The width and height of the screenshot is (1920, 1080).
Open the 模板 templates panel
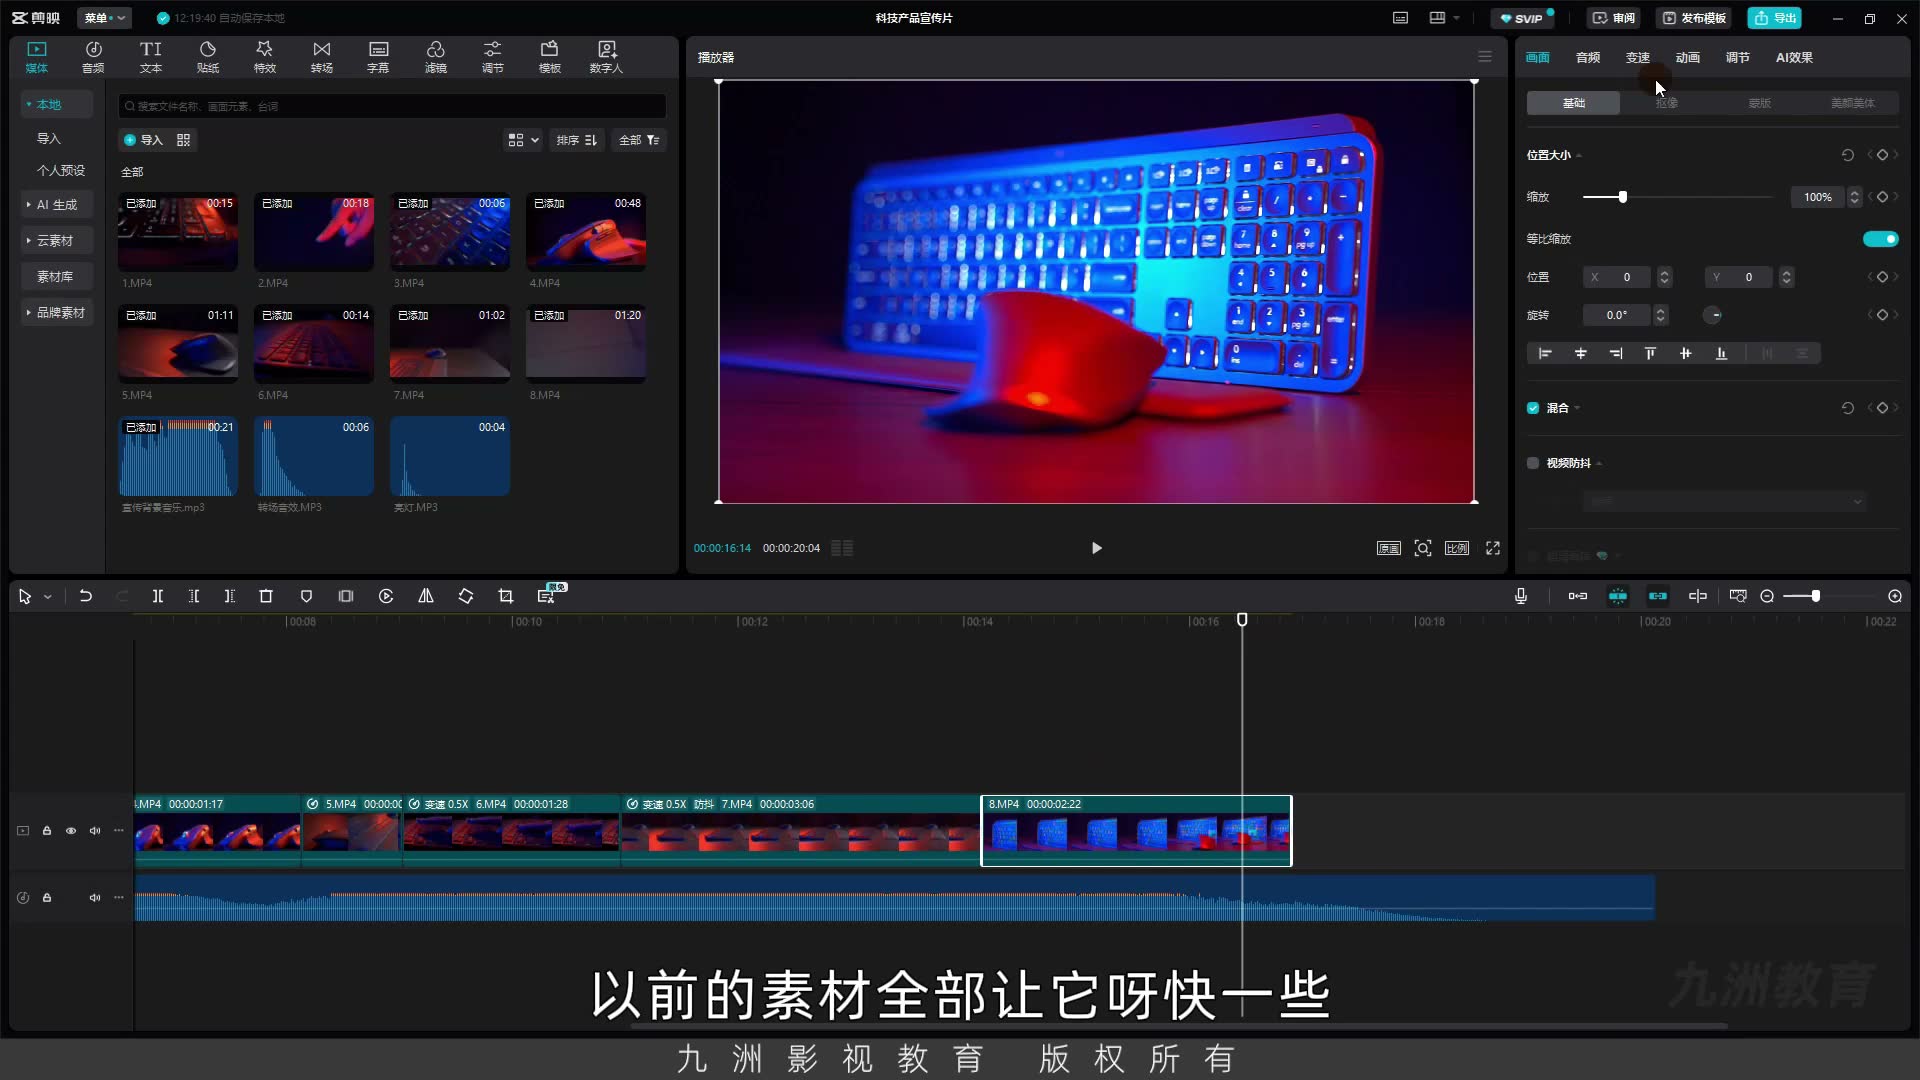(550, 57)
